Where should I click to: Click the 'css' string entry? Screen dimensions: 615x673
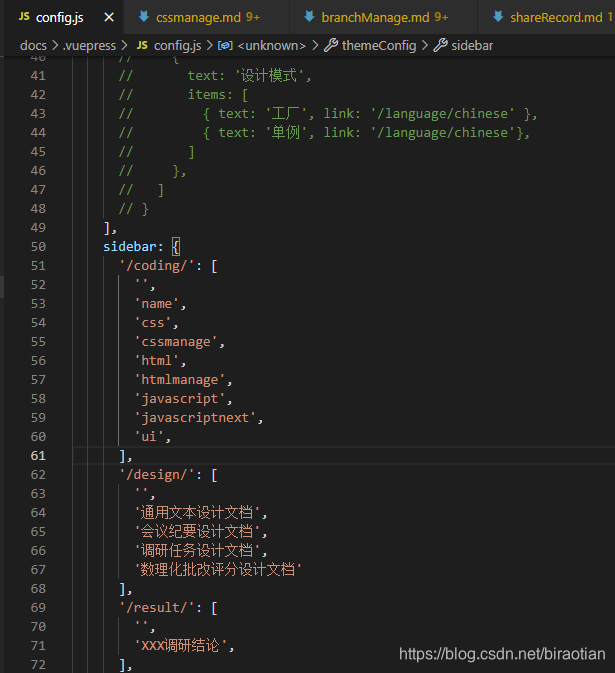coord(153,323)
